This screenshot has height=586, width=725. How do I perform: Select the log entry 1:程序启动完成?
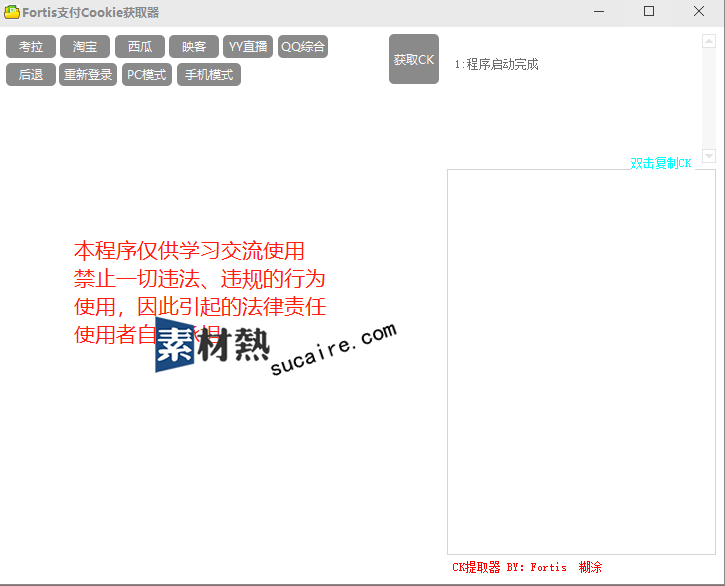496,64
